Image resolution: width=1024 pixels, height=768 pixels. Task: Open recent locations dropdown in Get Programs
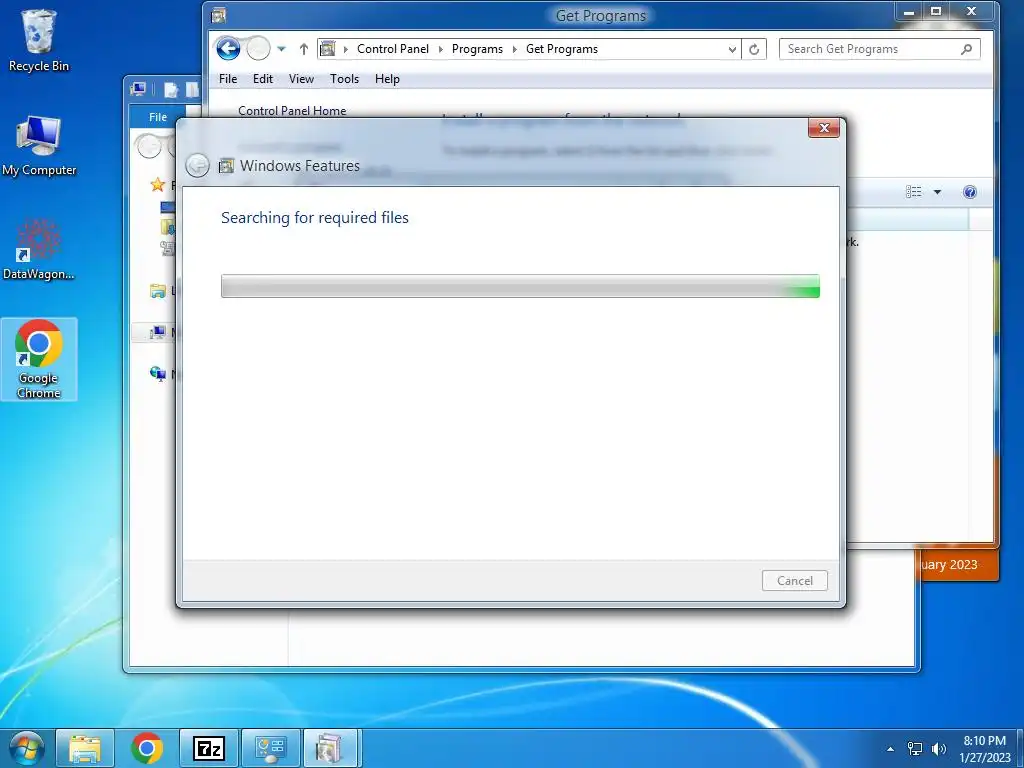(x=281, y=49)
